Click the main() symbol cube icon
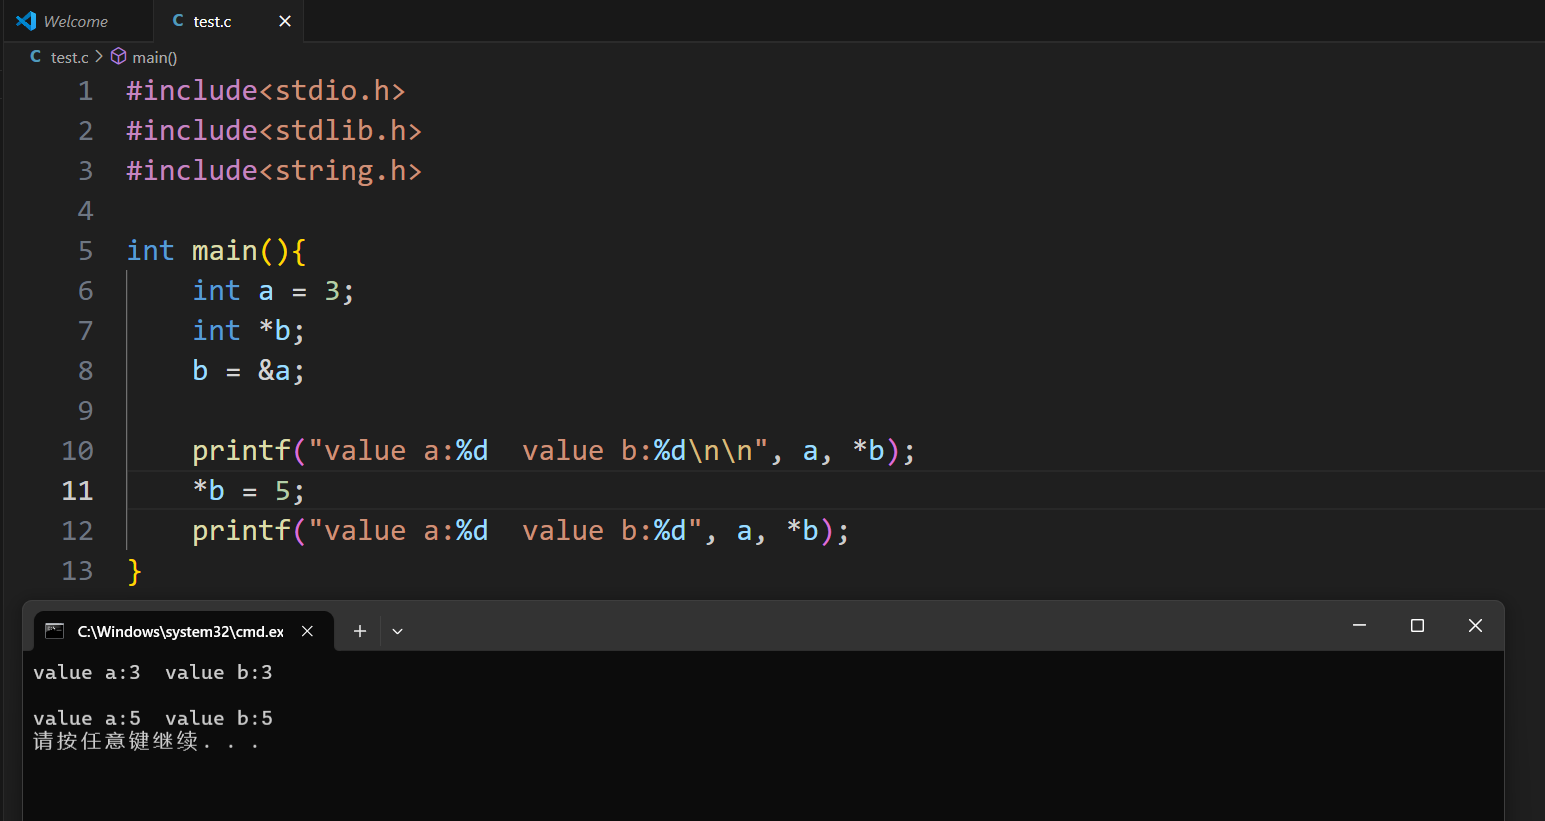Image resolution: width=1545 pixels, height=821 pixels. coord(119,57)
